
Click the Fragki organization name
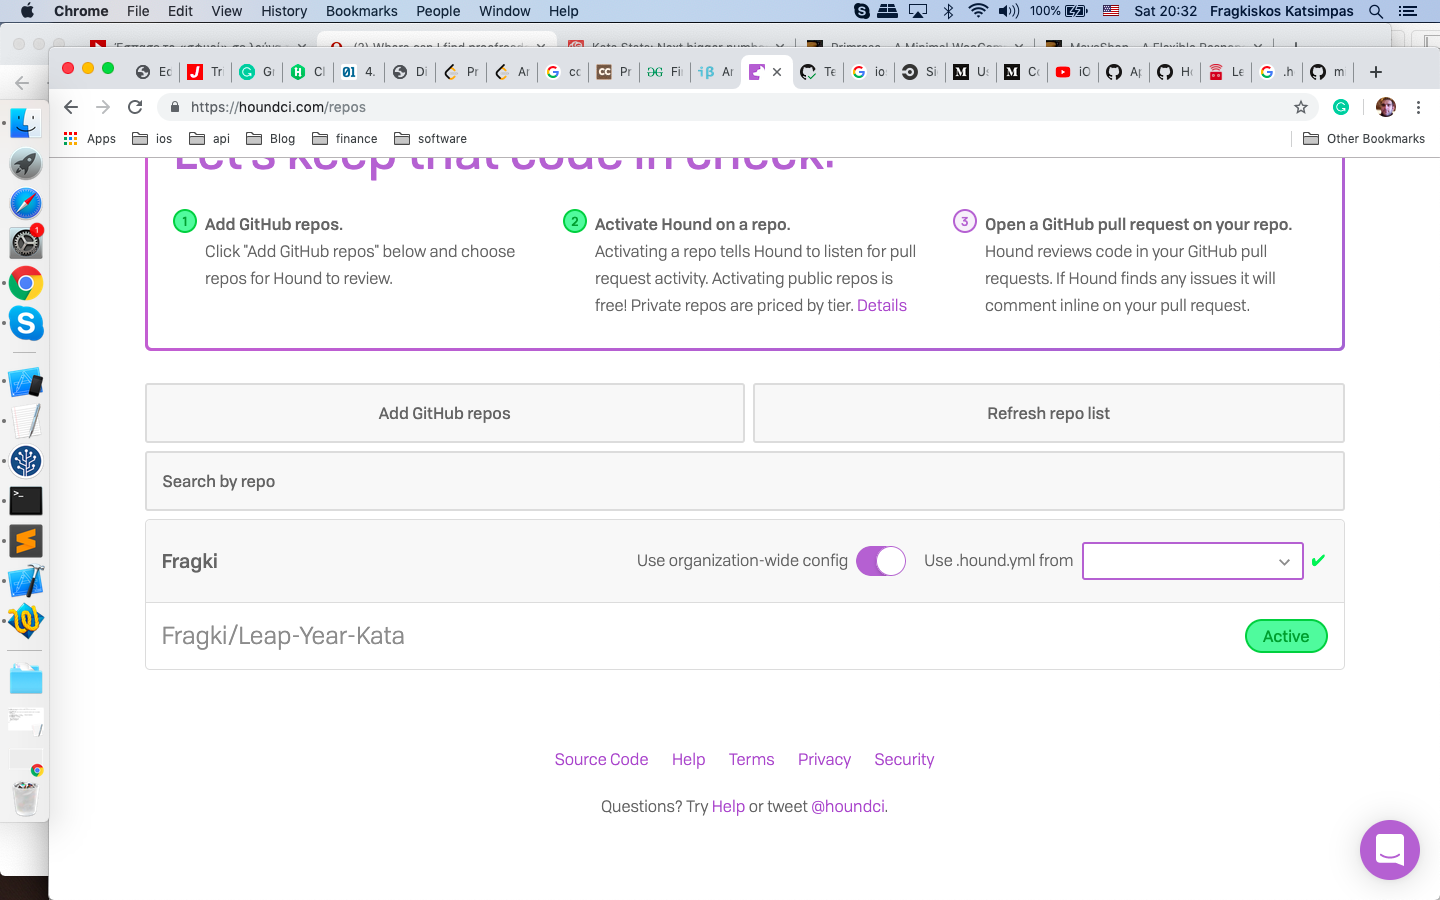click(x=190, y=561)
